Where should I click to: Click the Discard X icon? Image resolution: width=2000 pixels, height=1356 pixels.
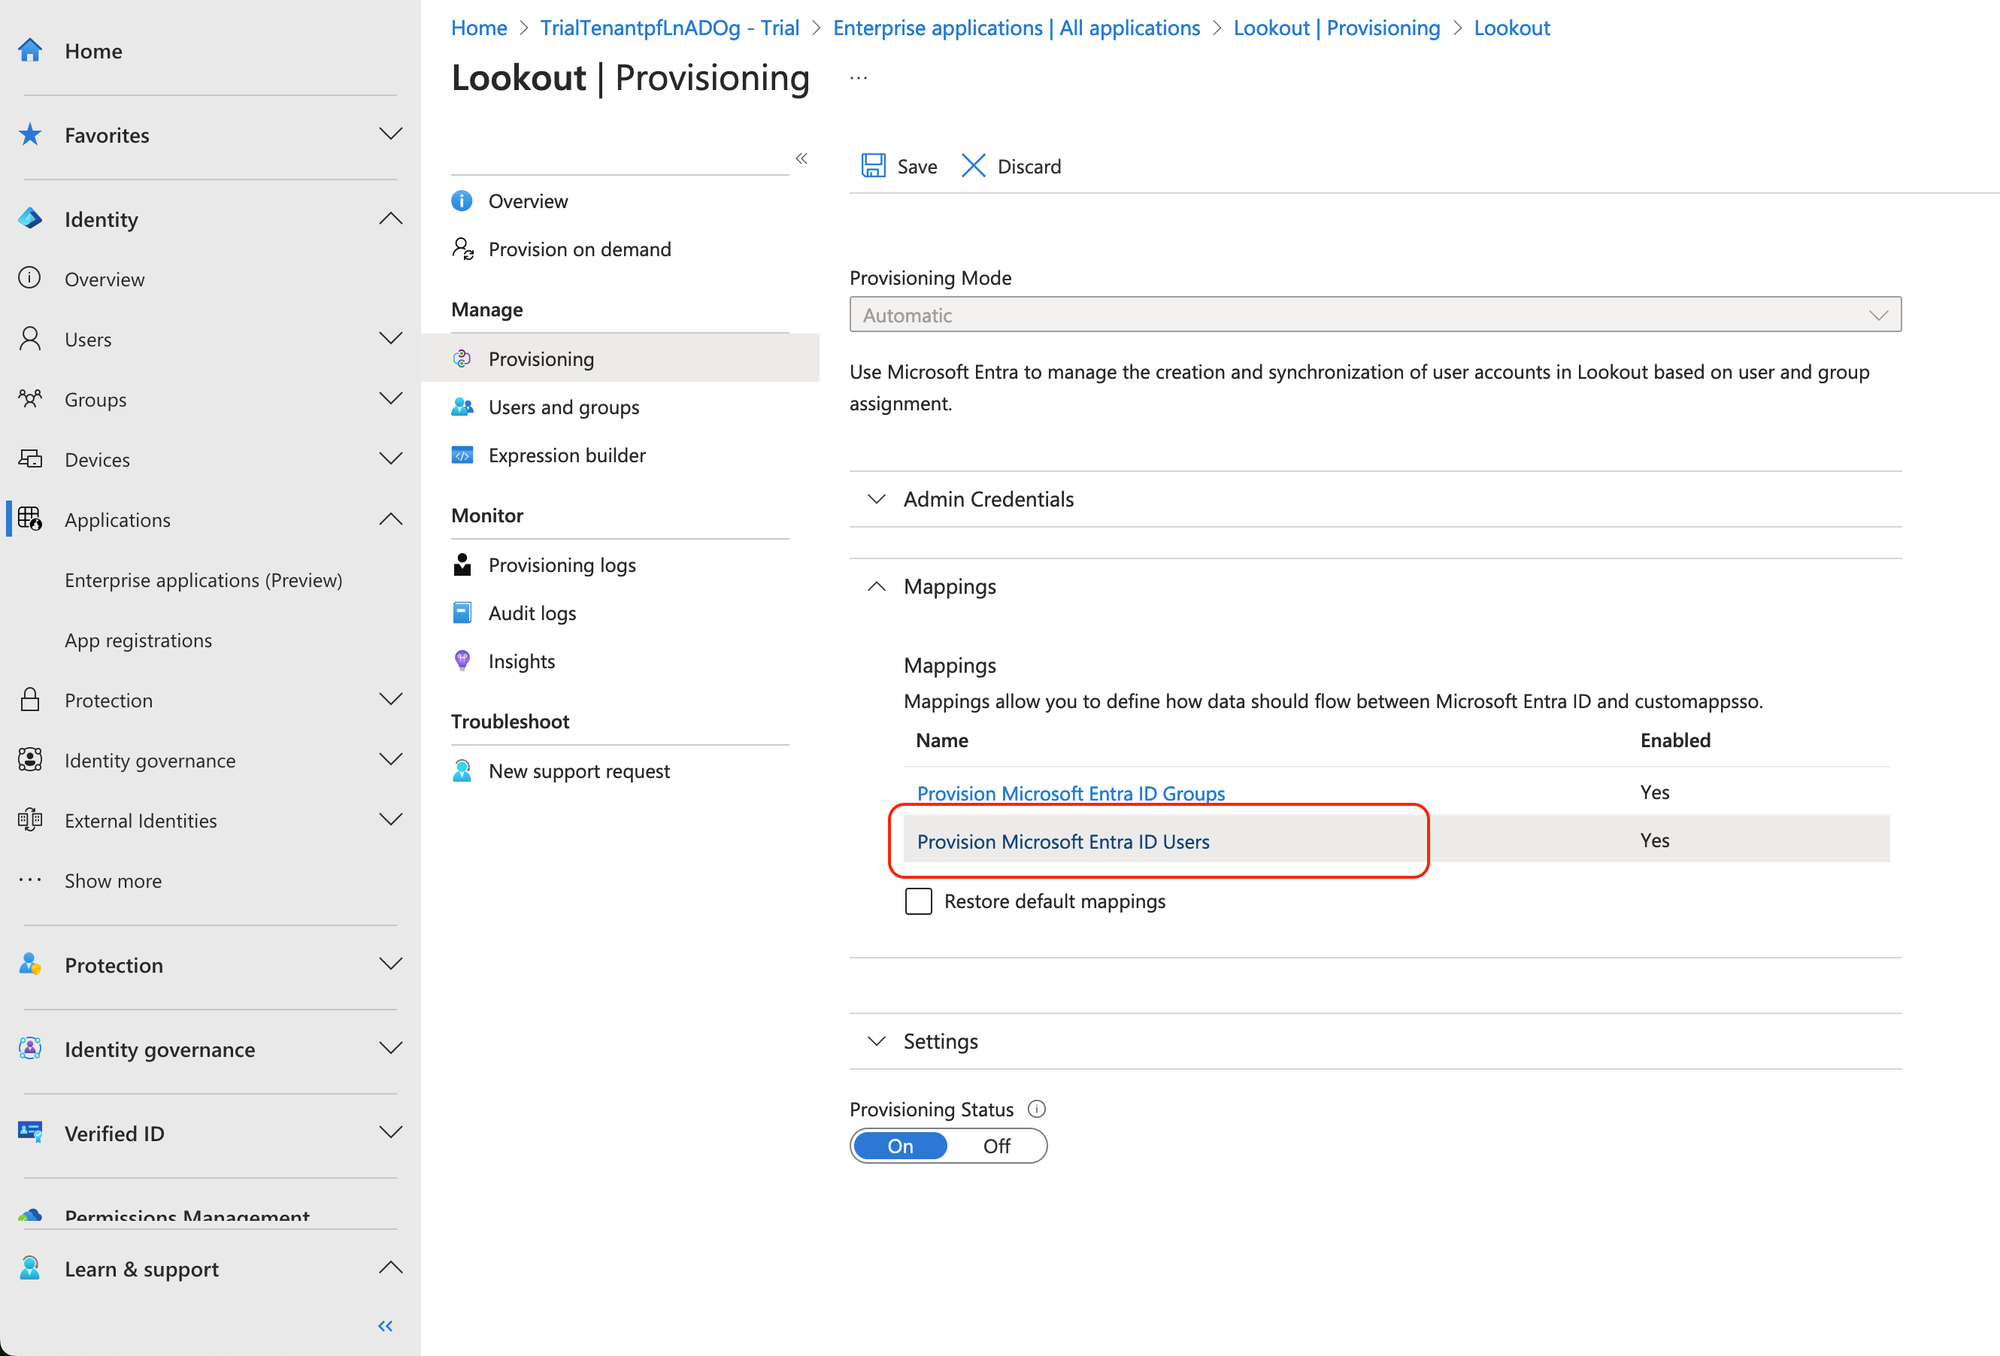click(973, 166)
